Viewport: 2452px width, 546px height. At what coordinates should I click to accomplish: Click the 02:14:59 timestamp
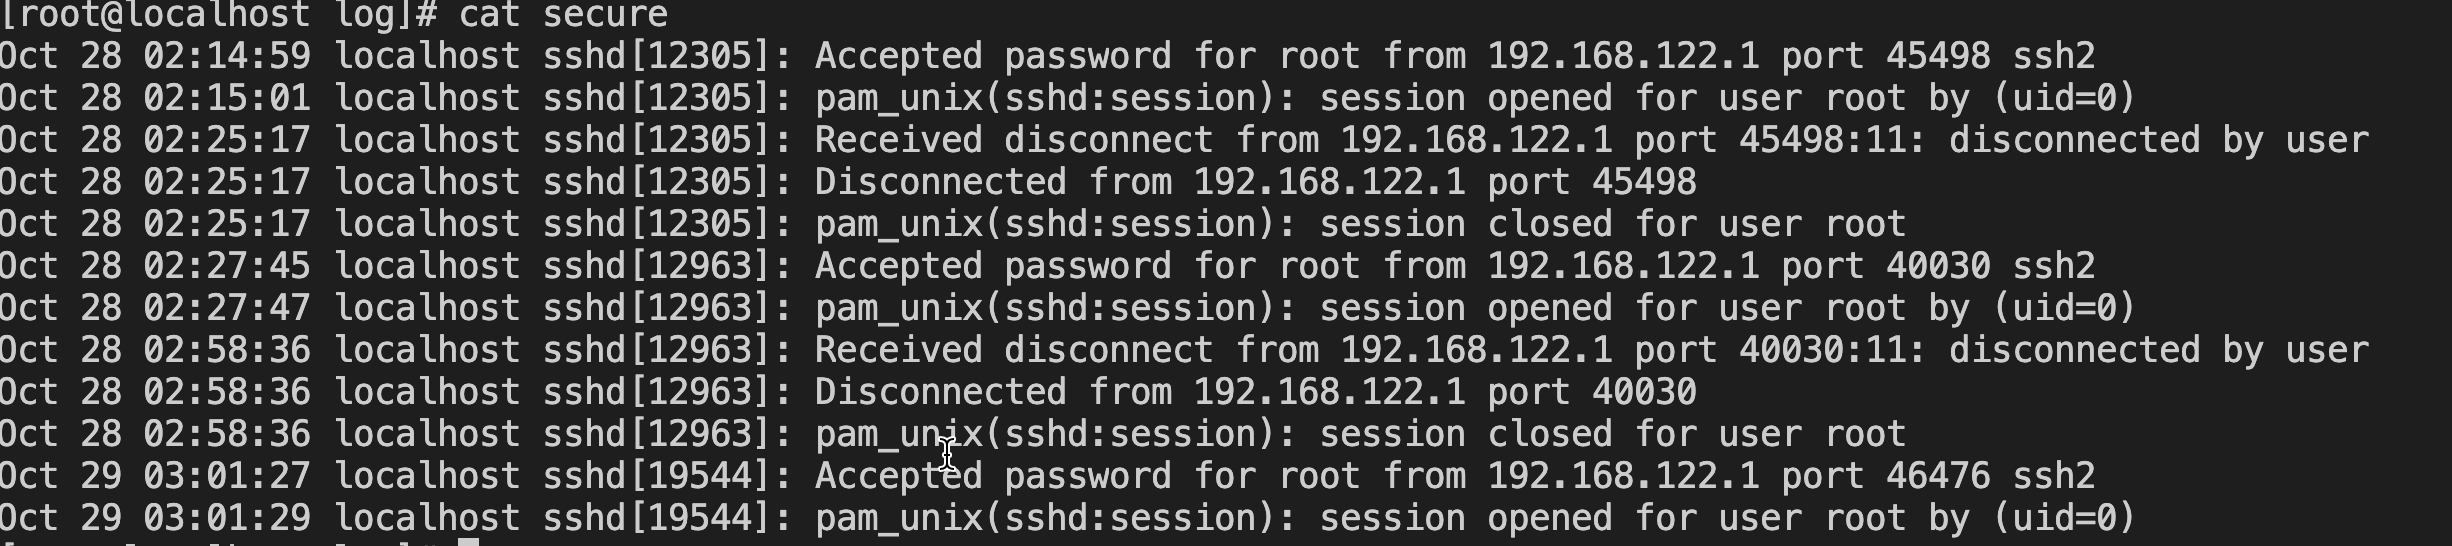[x=227, y=56]
